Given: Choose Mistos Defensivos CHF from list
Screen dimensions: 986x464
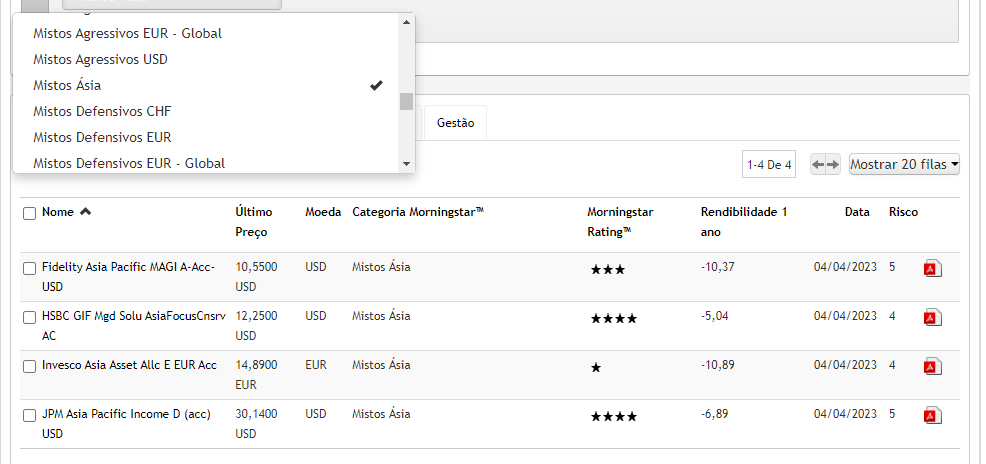Looking at the screenshot, I should coord(206,111).
